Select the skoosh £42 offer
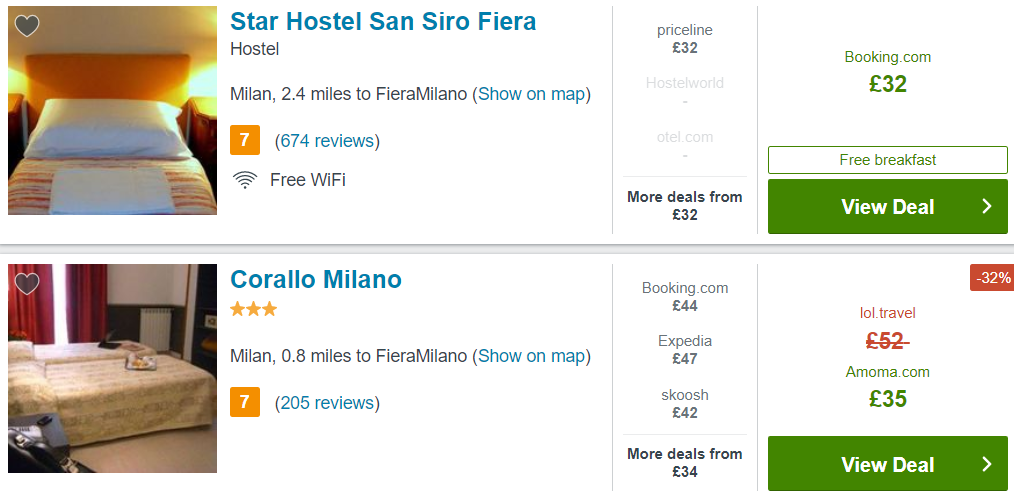The image size is (1014, 497). pyautogui.click(x=685, y=403)
